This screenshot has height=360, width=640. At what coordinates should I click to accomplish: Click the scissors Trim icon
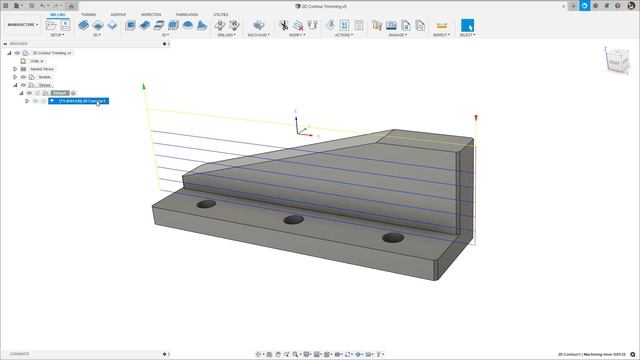point(284,25)
